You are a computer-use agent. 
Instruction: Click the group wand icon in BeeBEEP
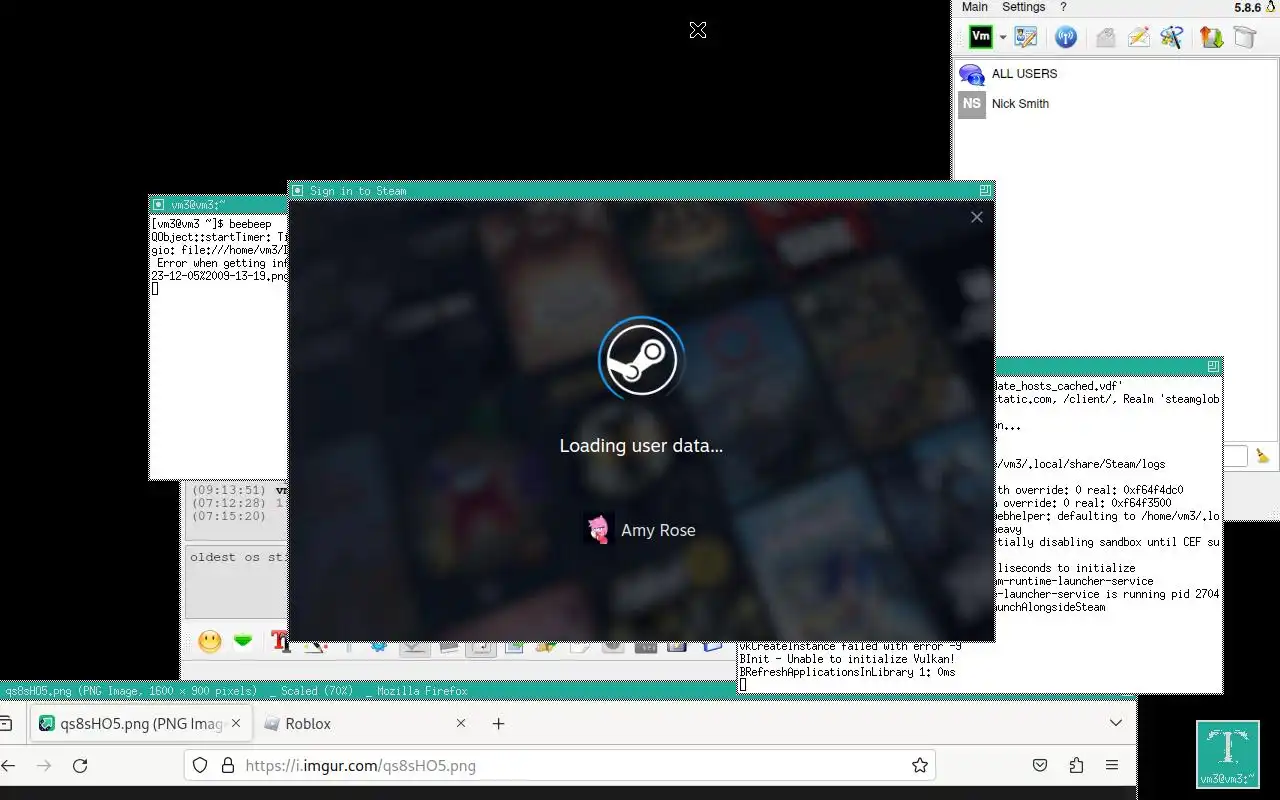click(x=1172, y=37)
